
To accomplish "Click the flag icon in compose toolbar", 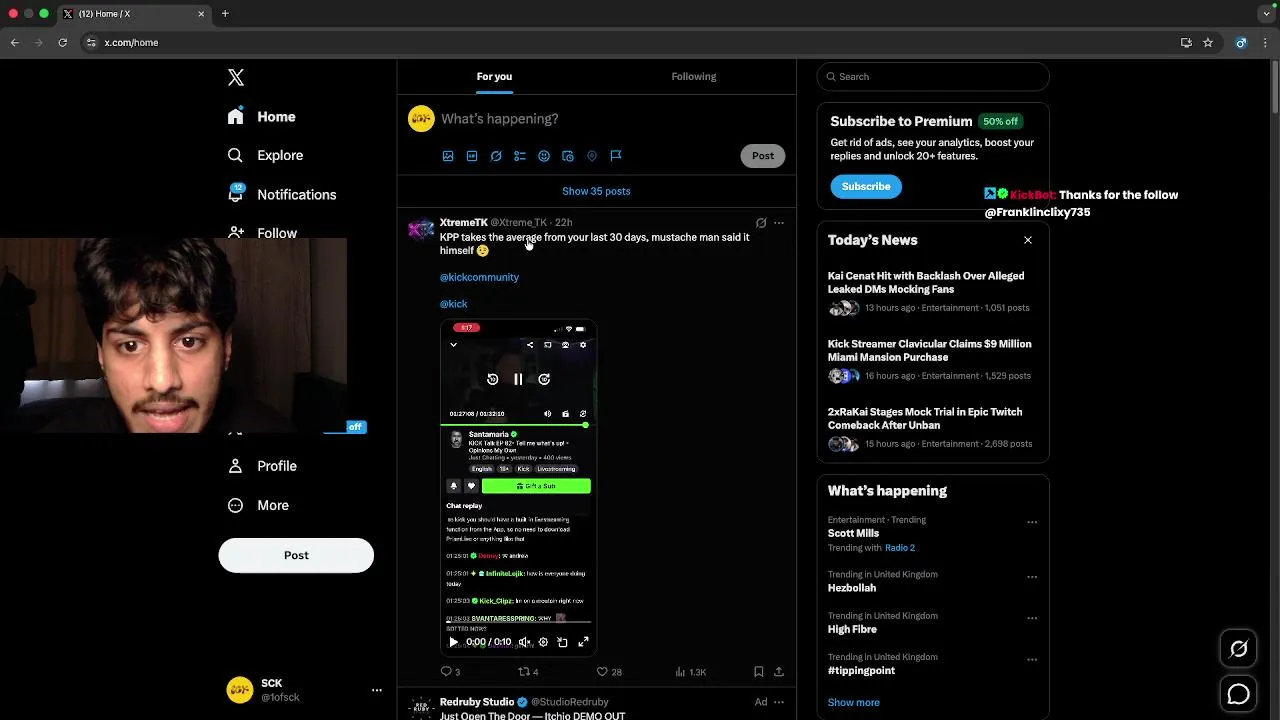I will 616,156.
